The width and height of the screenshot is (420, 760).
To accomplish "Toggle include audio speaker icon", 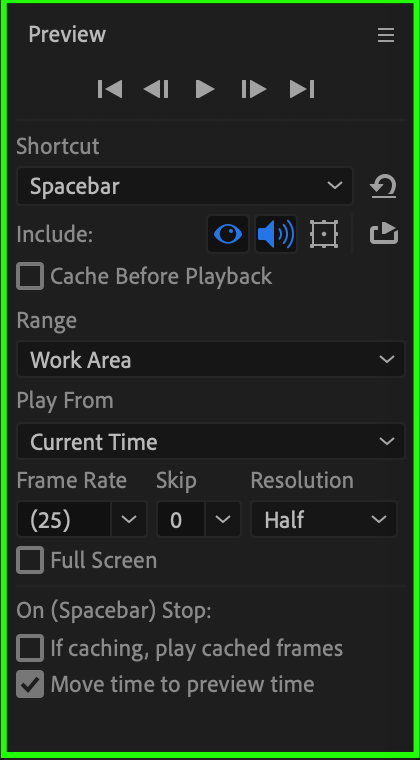I will click(x=276, y=235).
